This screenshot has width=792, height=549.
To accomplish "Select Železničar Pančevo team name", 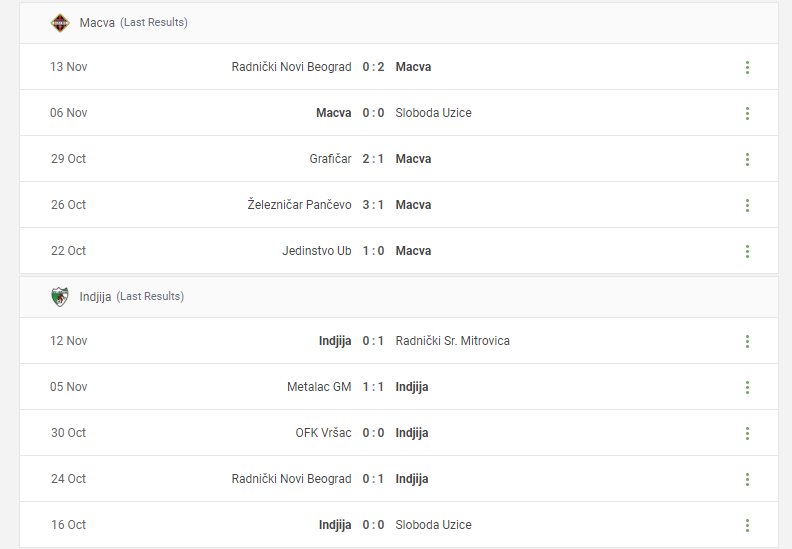I will click(299, 205).
